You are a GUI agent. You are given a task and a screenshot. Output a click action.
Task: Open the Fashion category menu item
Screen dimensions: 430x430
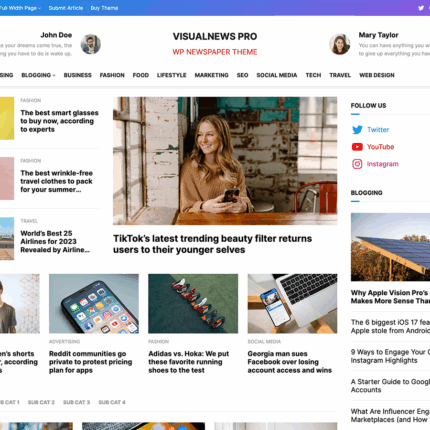point(112,75)
